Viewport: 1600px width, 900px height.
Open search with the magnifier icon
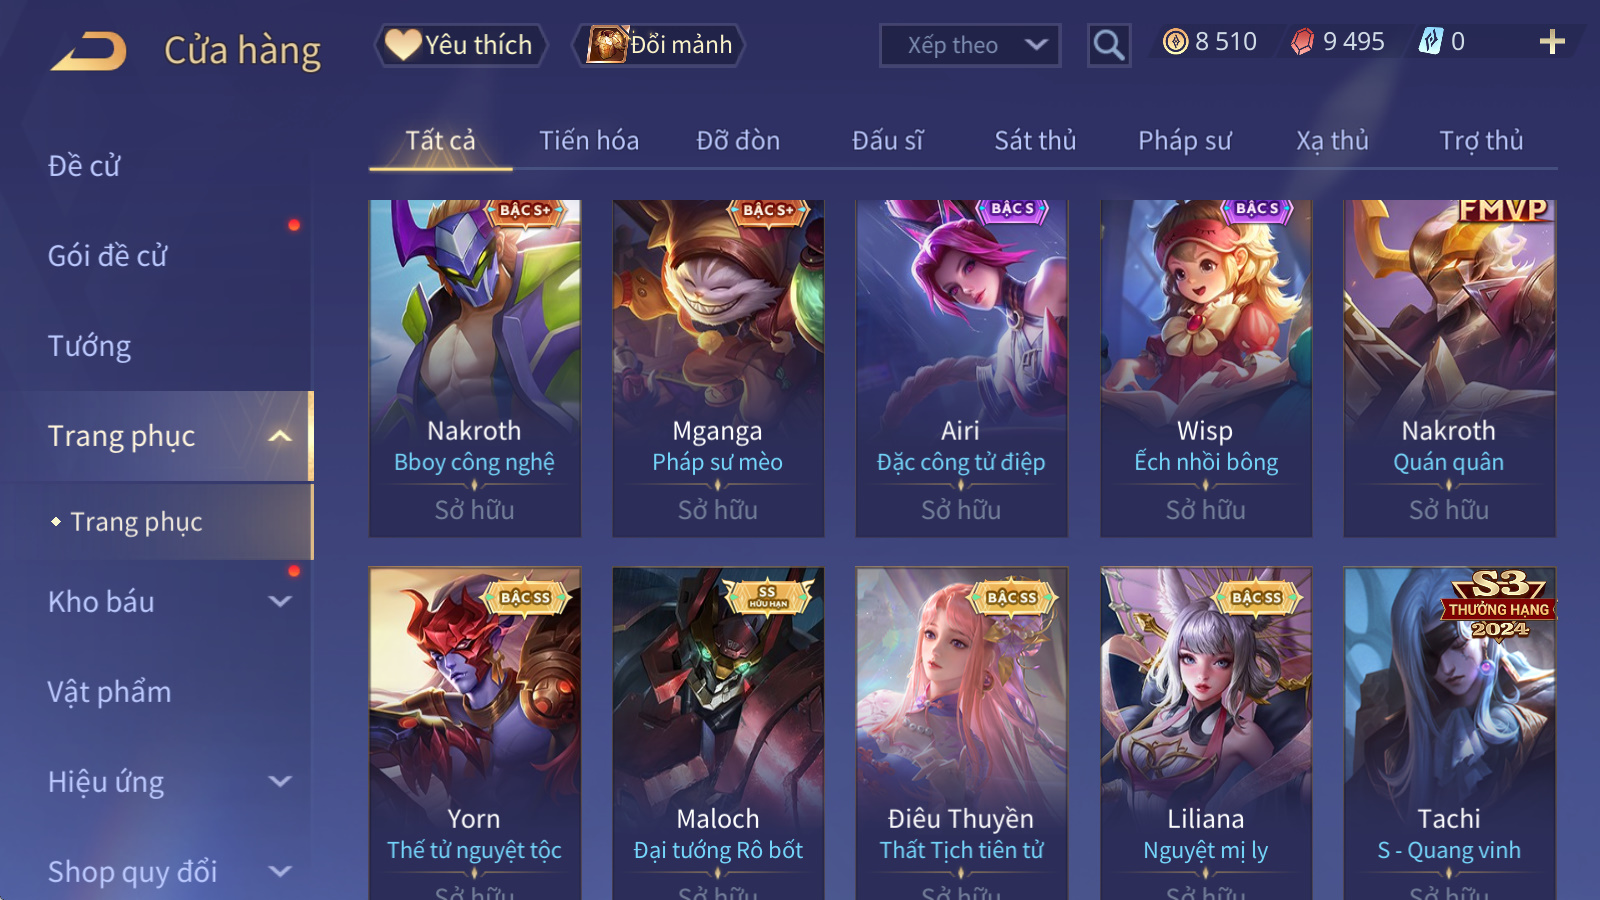click(x=1109, y=45)
